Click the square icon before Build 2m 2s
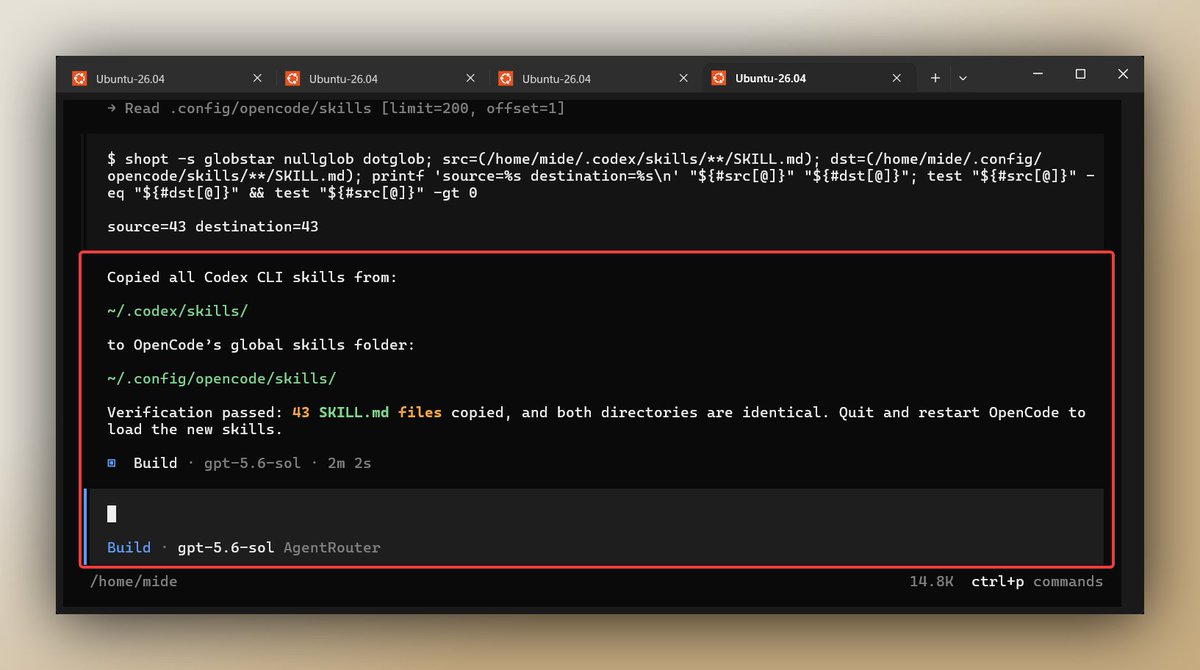Image resolution: width=1200 pixels, height=670 pixels. click(x=112, y=463)
